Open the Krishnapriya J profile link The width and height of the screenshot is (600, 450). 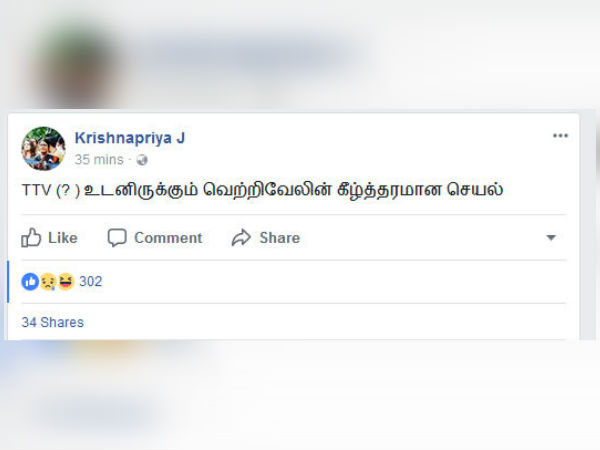pyautogui.click(x=130, y=138)
